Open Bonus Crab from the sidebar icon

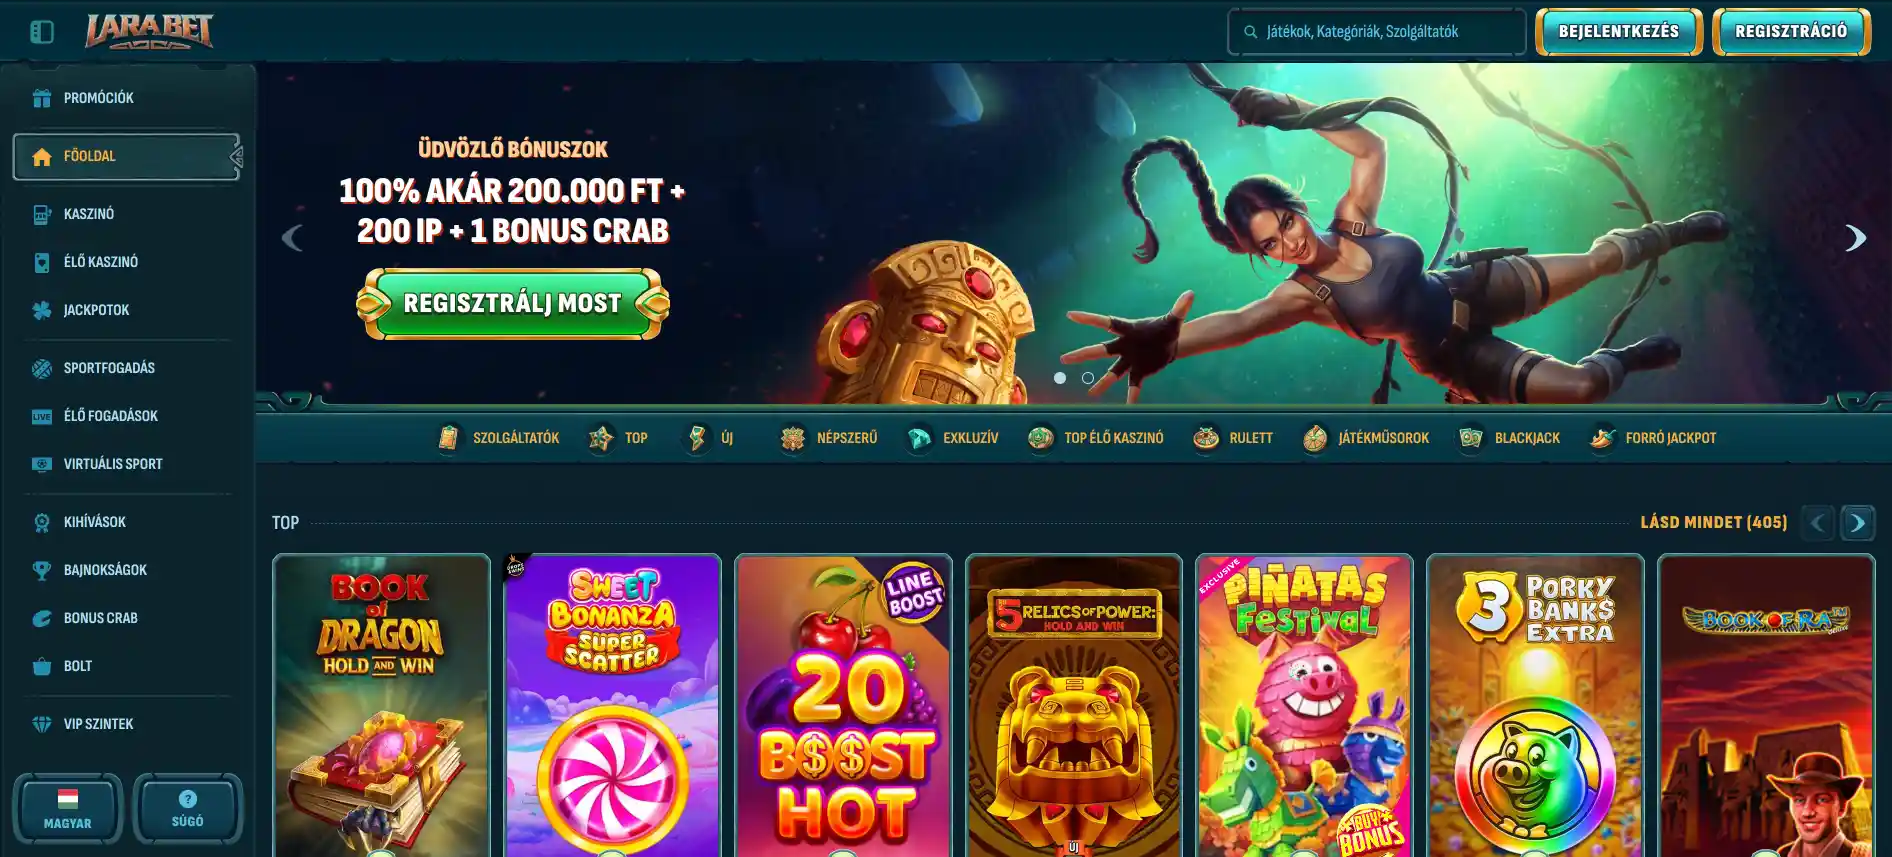[x=42, y=618]
